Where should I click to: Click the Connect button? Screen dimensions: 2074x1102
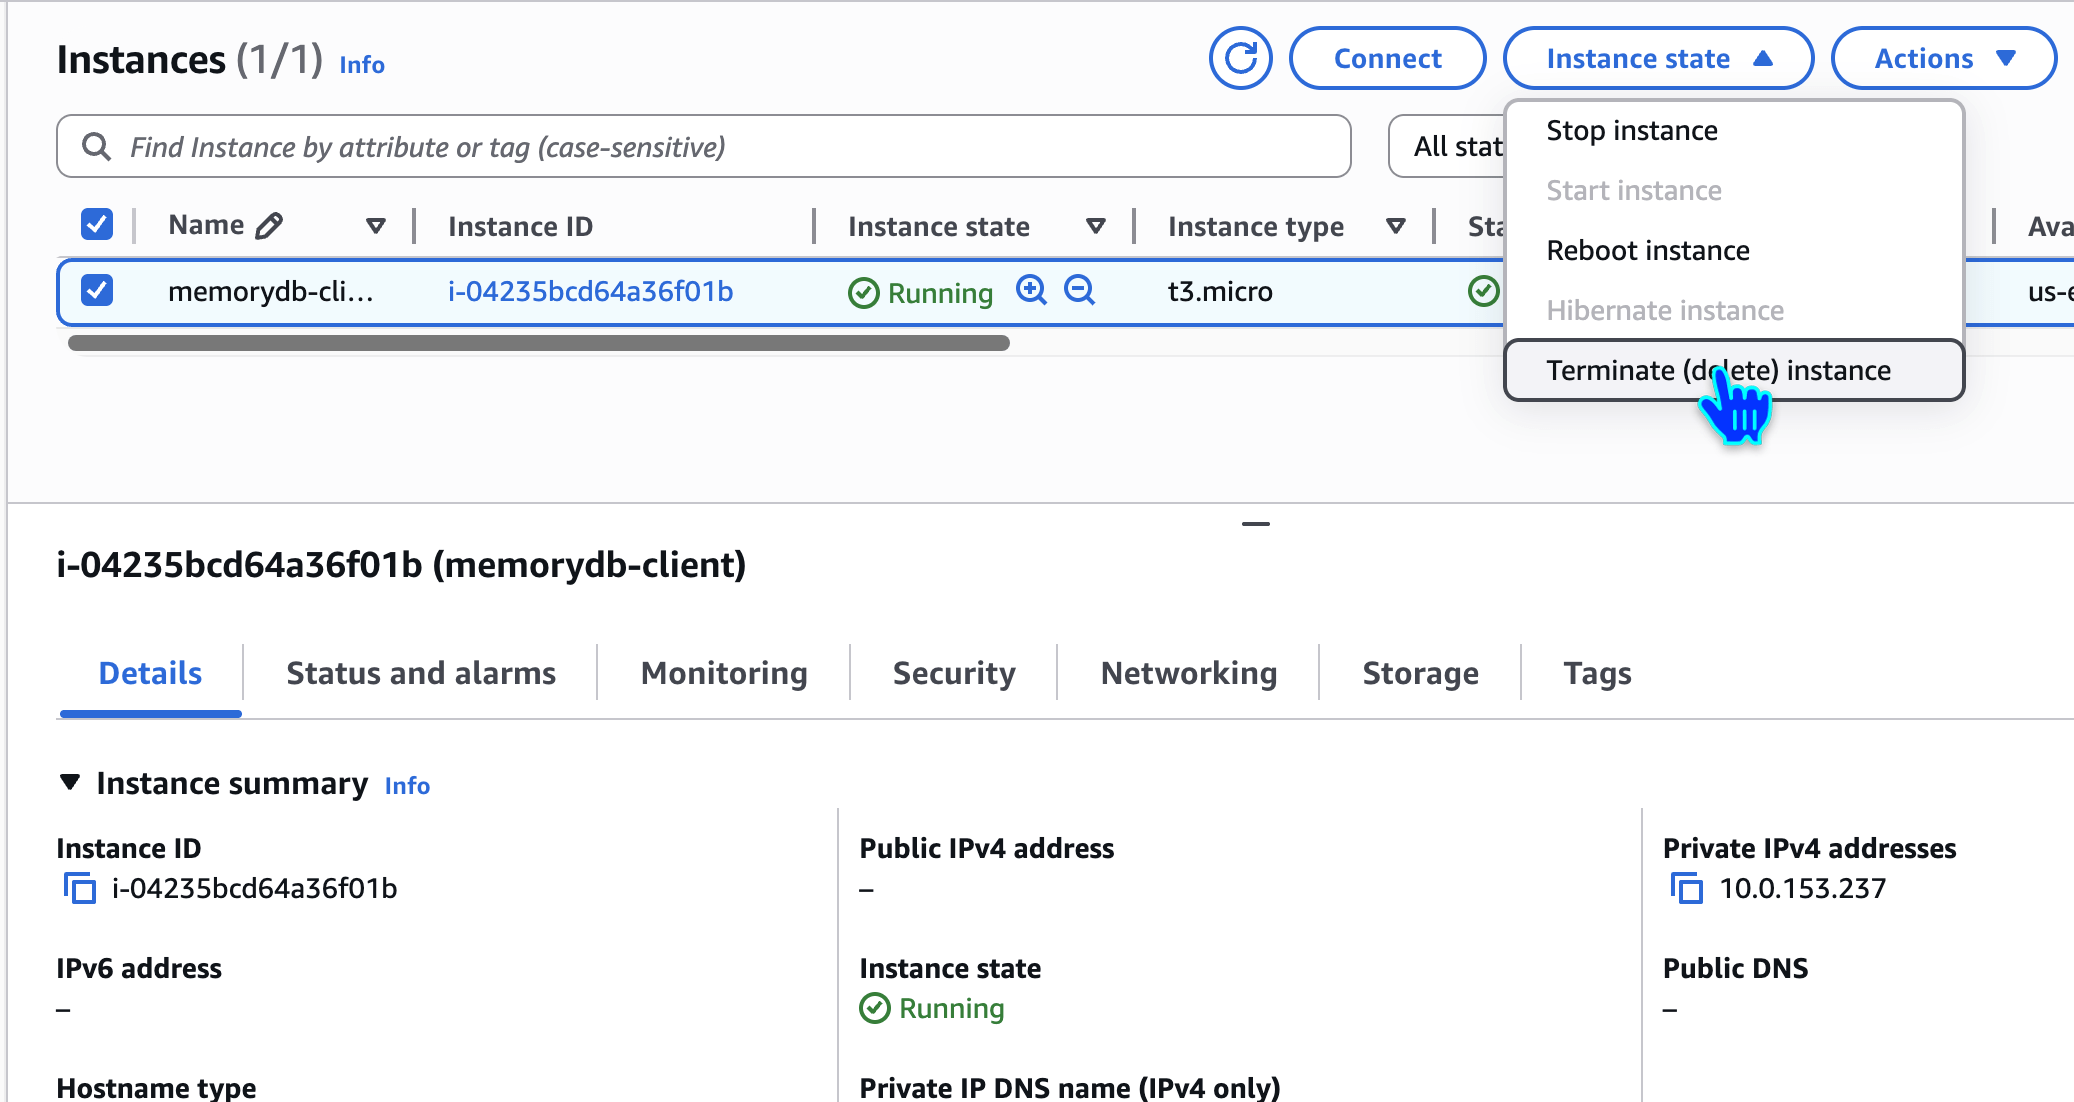[x=1387, y=59]
